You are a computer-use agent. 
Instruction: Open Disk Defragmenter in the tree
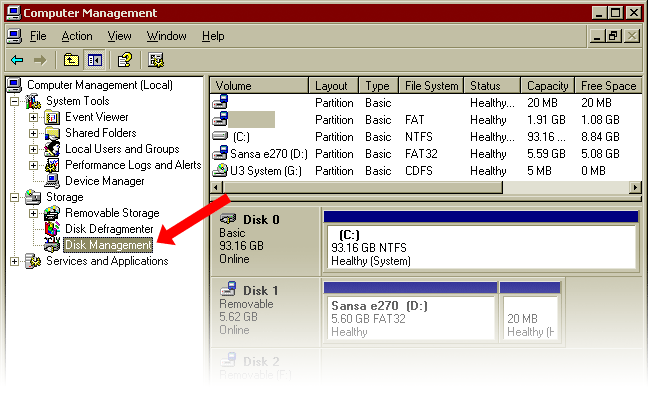[109, 229]
